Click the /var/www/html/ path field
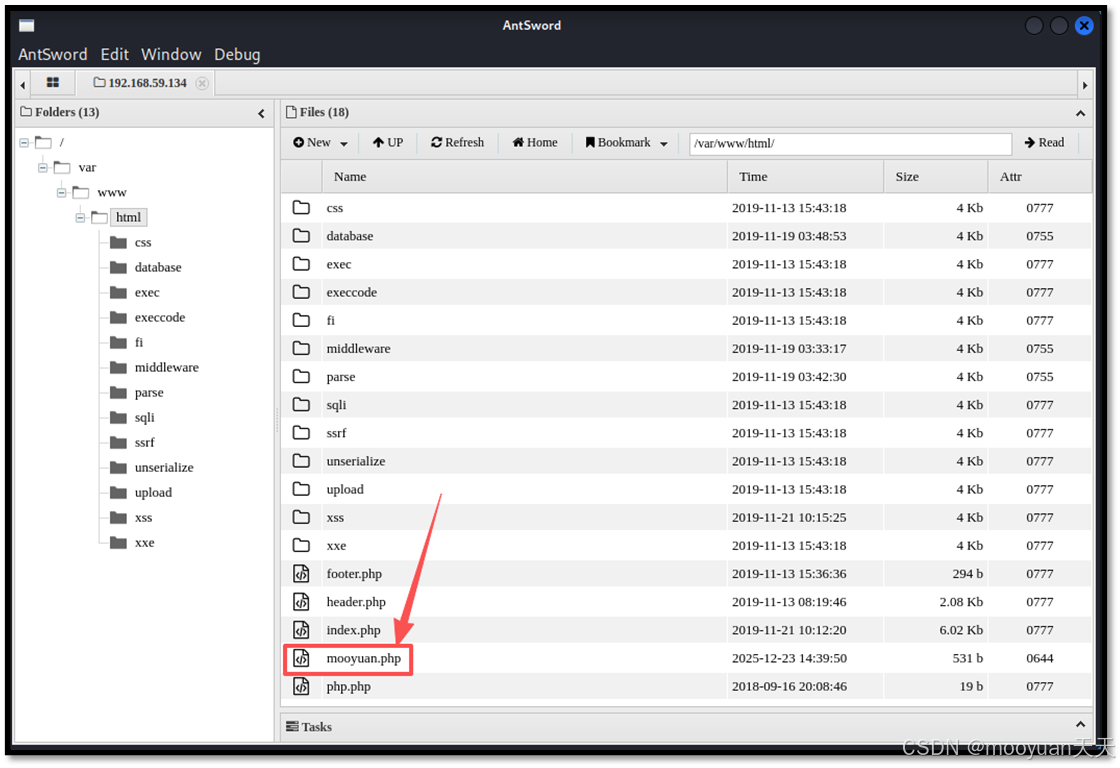The width and height of the screenshot is (1120, 768). [x=850, y=144]
